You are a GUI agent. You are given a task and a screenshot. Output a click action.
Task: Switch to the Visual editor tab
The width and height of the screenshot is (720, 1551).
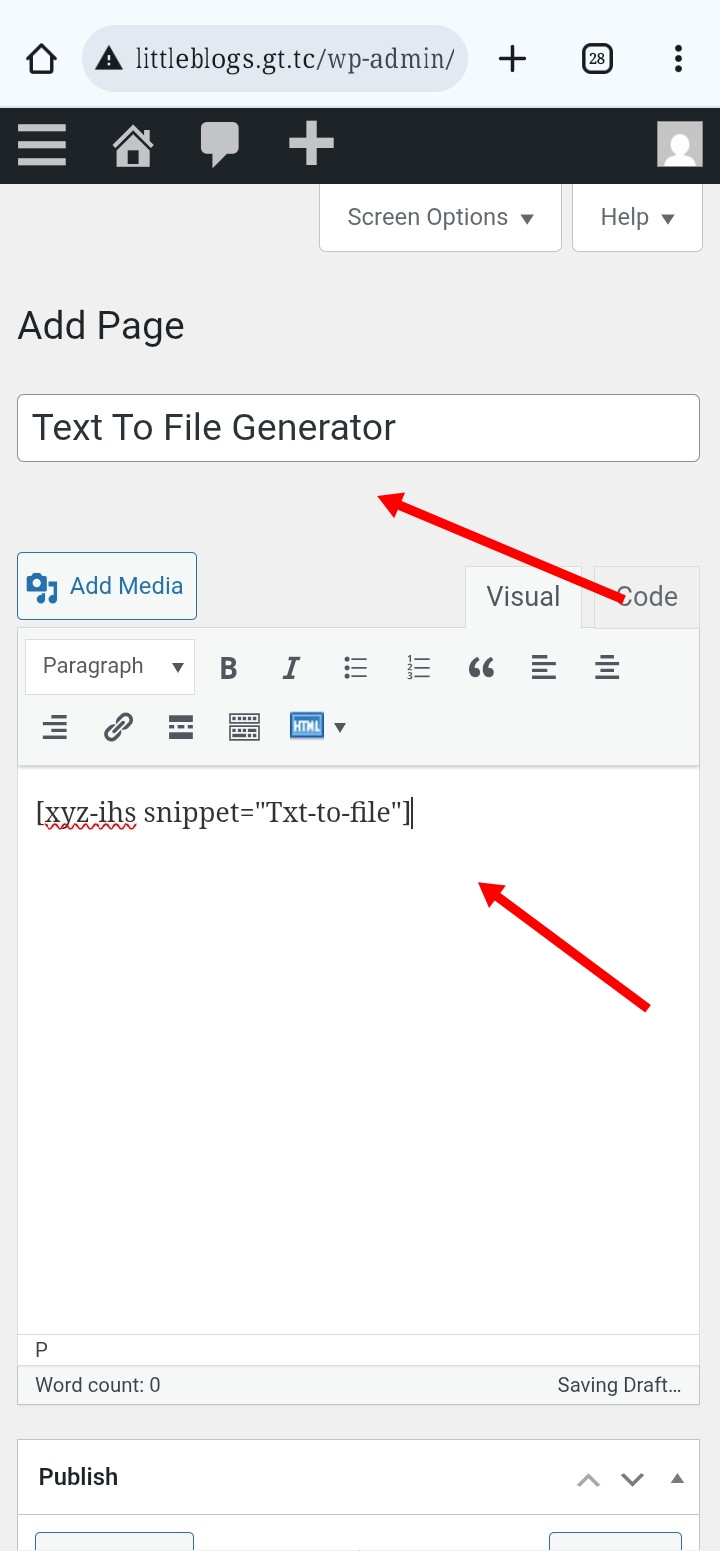point(523,597)
